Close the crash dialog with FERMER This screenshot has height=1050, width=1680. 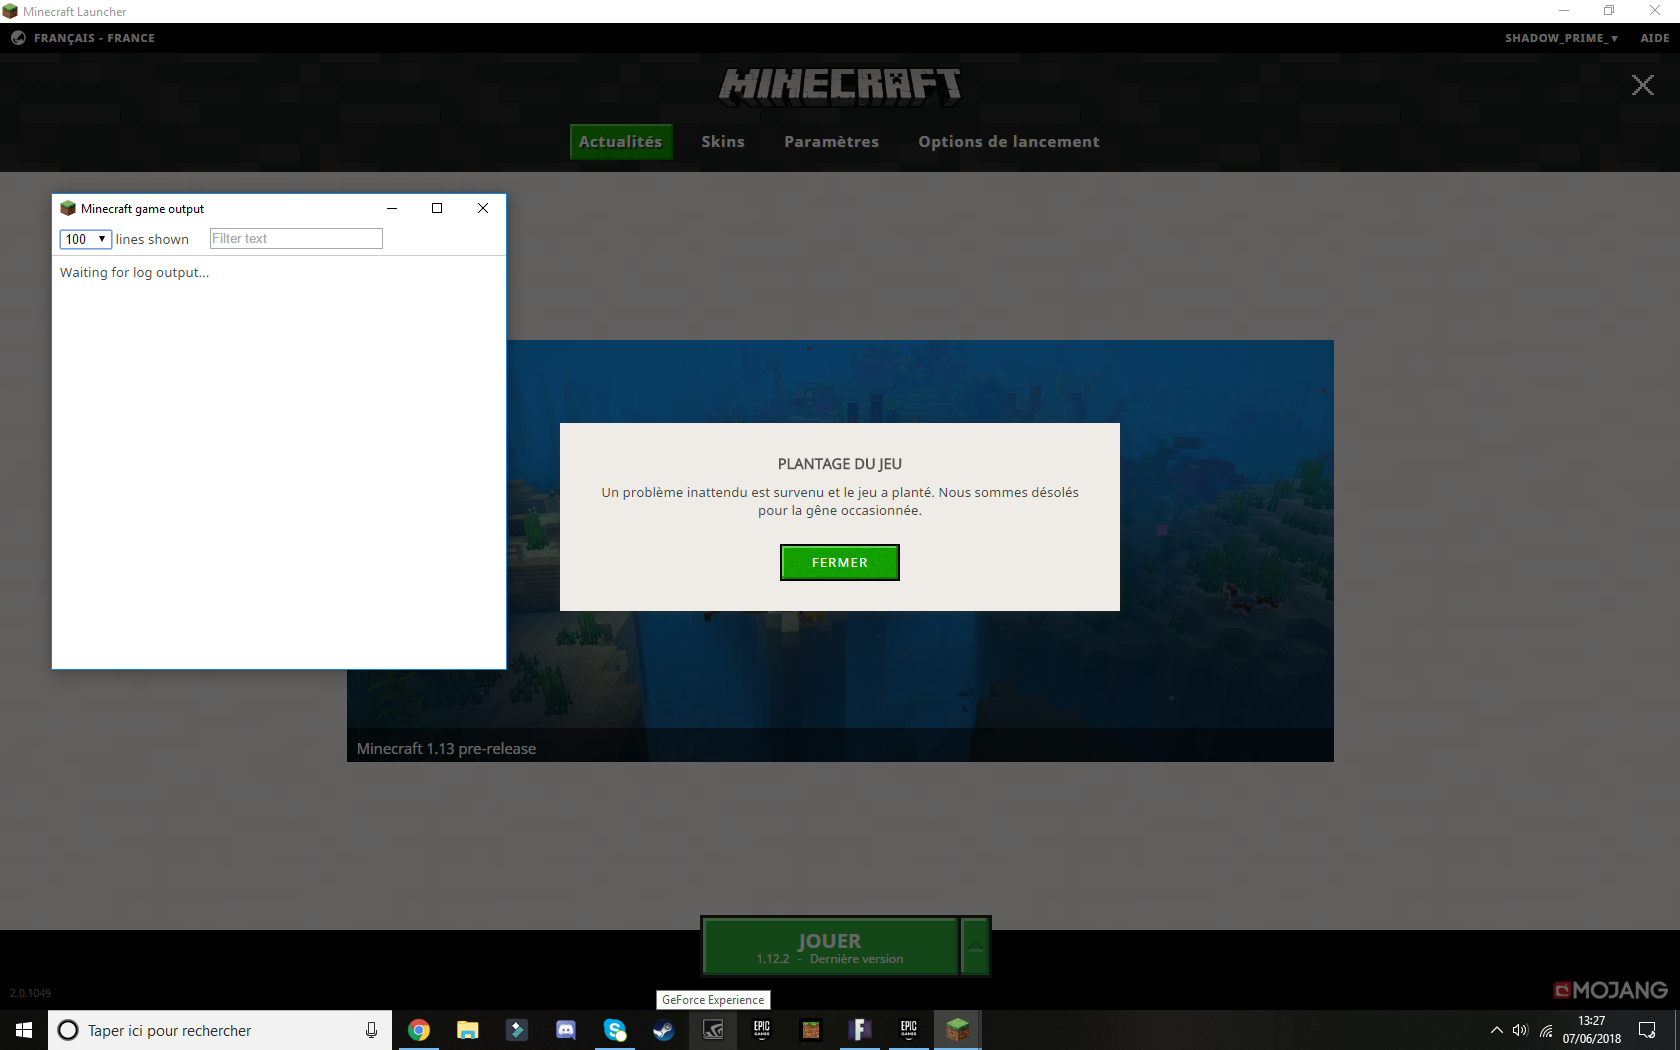840,562
